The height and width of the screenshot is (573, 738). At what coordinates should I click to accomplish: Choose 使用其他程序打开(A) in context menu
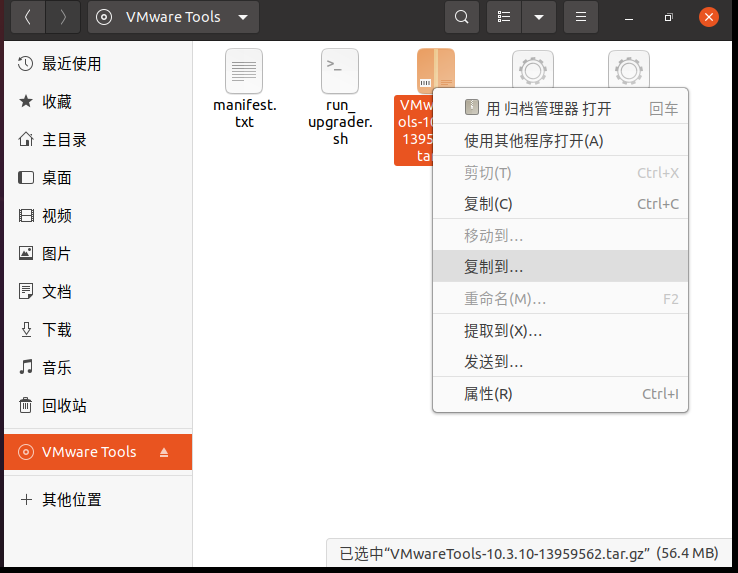pos(560,141)
